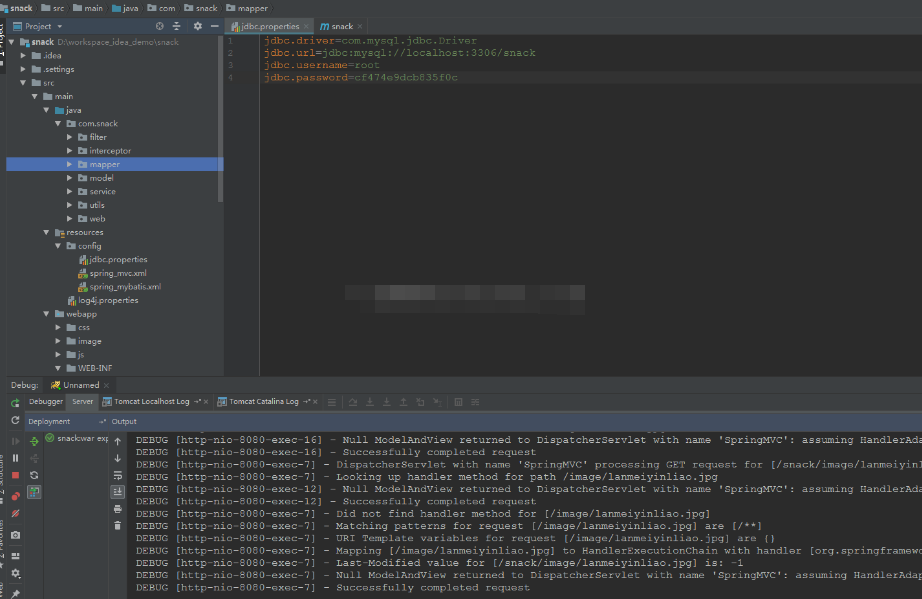The height and width of the screenshot is (599, 922).
Task: Click the Trace Current Stream Chain icon
Action: click(x=475, y=402)
